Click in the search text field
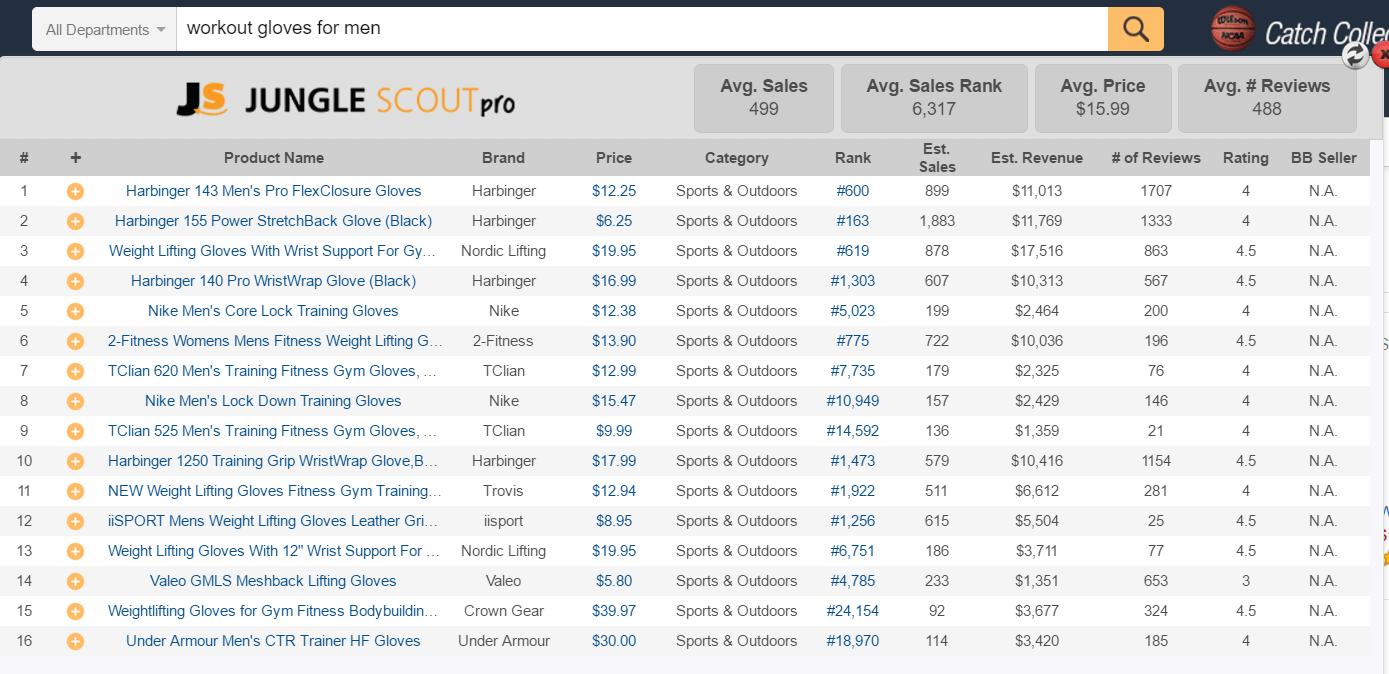 tap(640, 29)
